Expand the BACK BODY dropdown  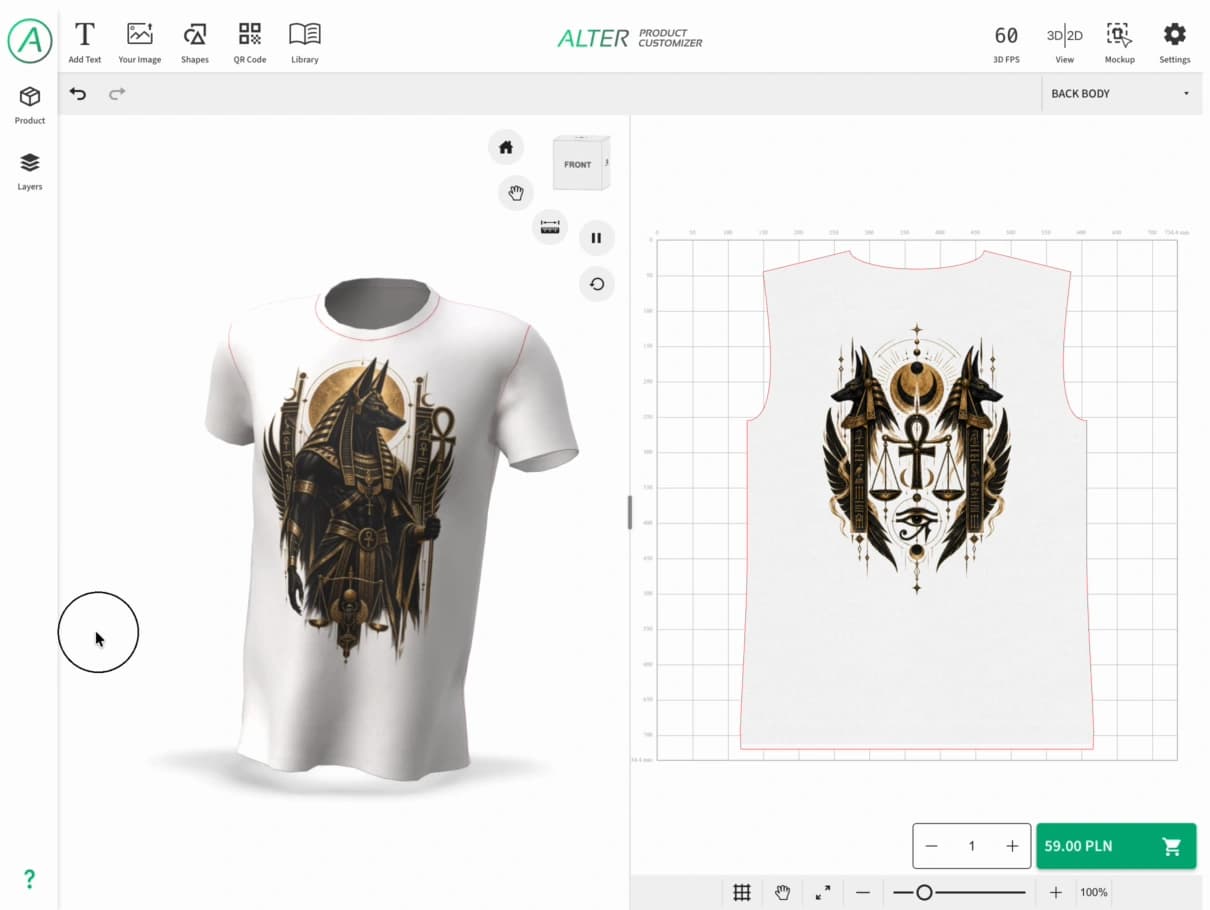point(1121,94)
